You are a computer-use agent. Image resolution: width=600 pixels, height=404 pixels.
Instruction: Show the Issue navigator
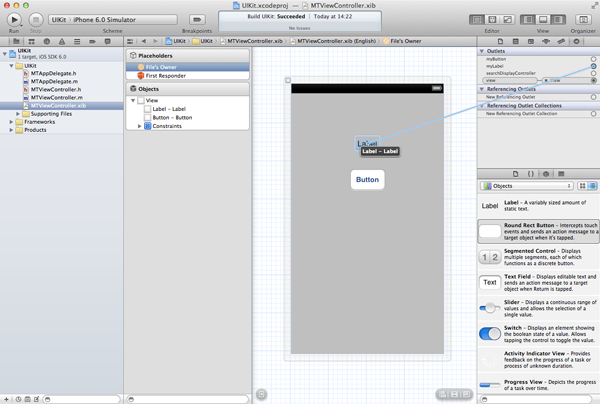tap(62, 41)
